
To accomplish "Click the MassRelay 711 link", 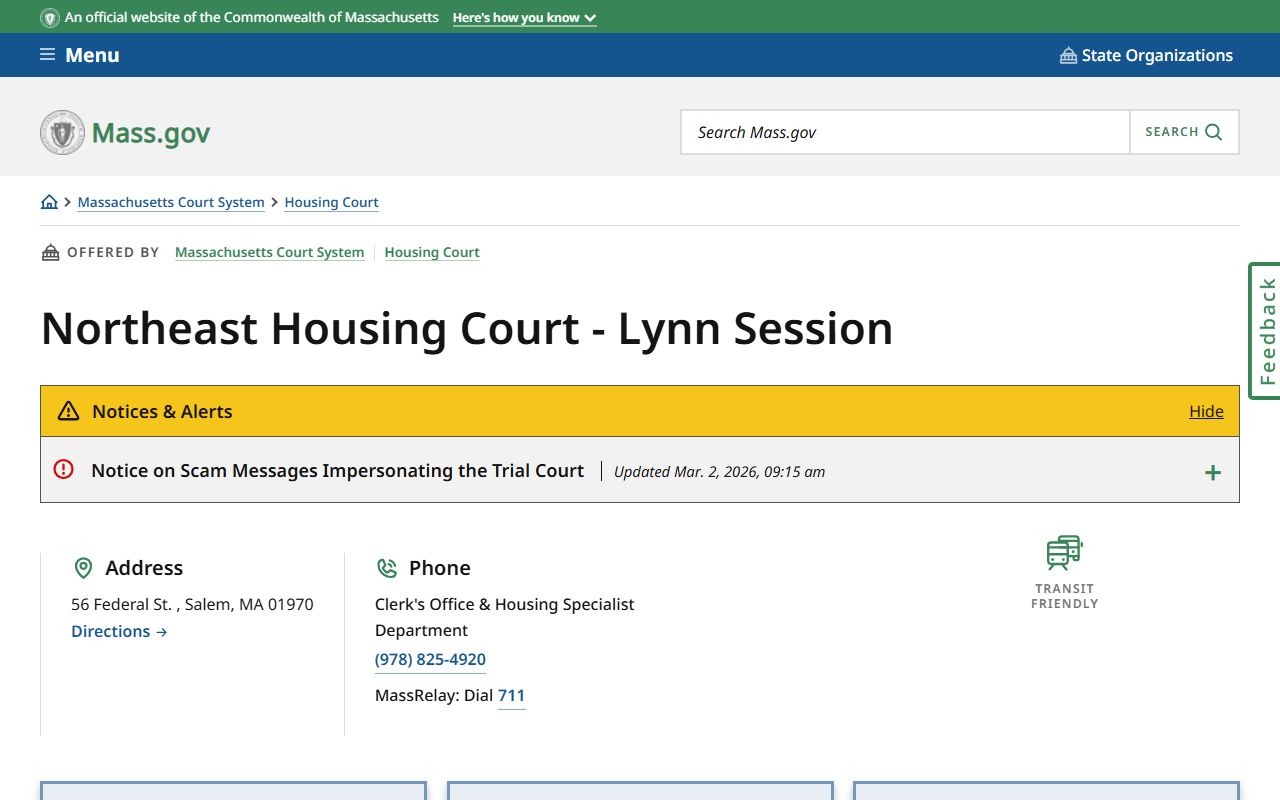I will (x=511, y=695).
